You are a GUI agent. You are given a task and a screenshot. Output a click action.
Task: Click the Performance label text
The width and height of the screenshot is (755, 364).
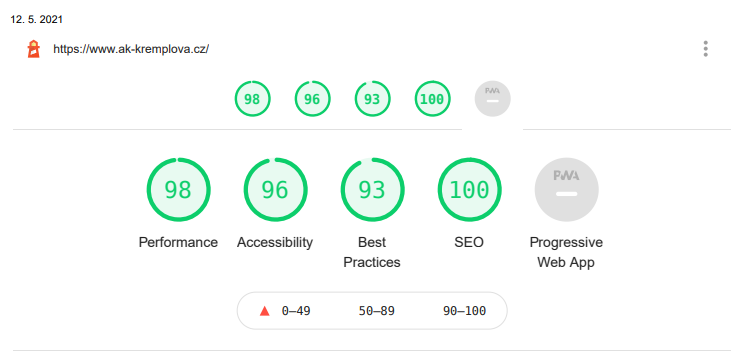tap(178, 242)
